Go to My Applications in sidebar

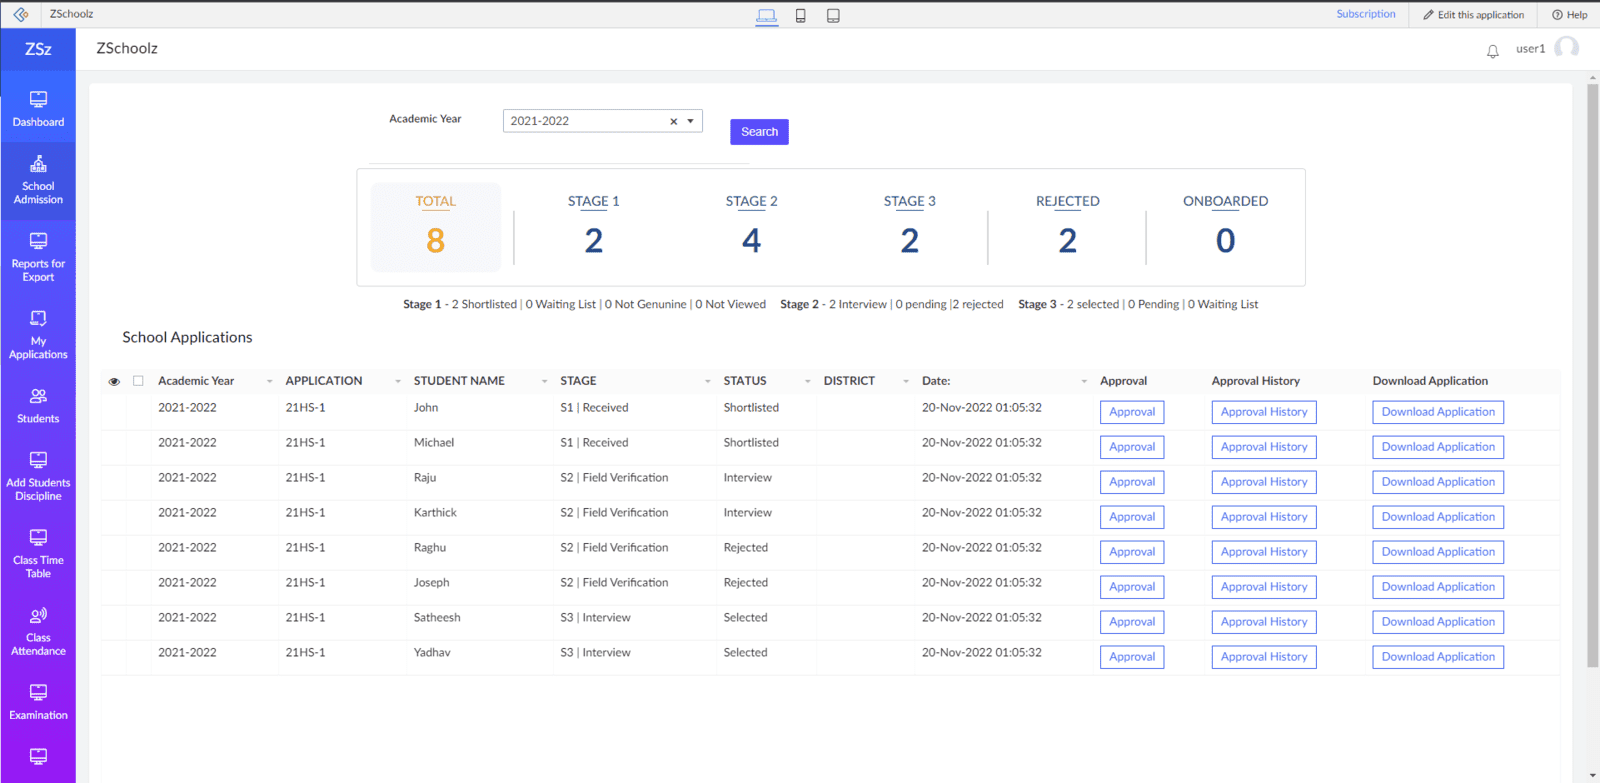coord(38,335)
